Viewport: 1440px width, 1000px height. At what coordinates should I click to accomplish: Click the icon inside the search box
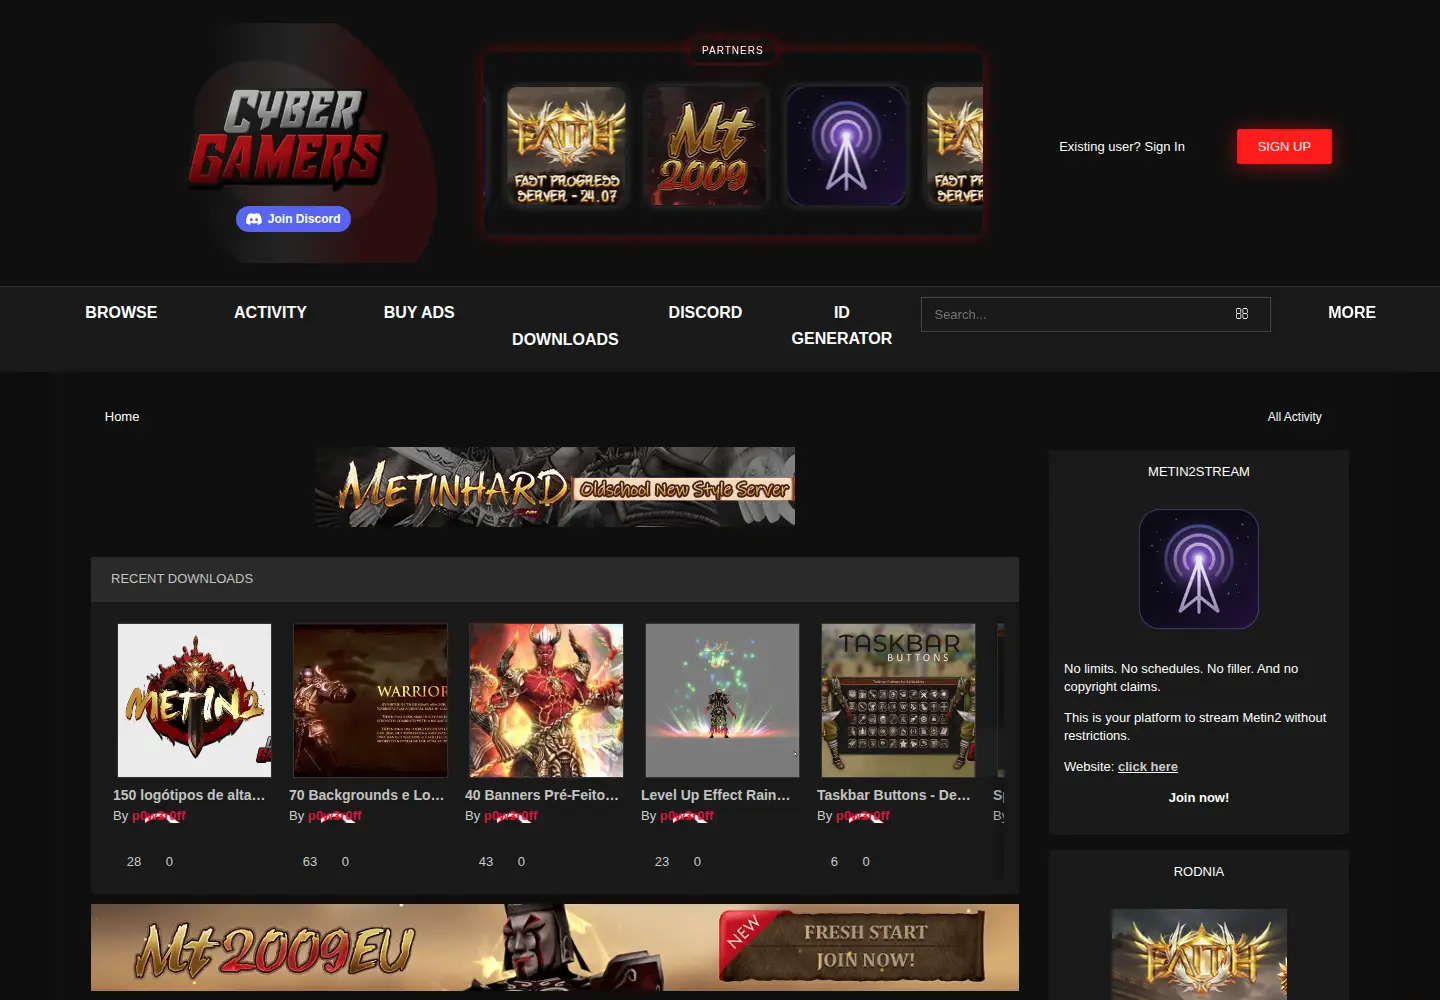(1242, 314)
